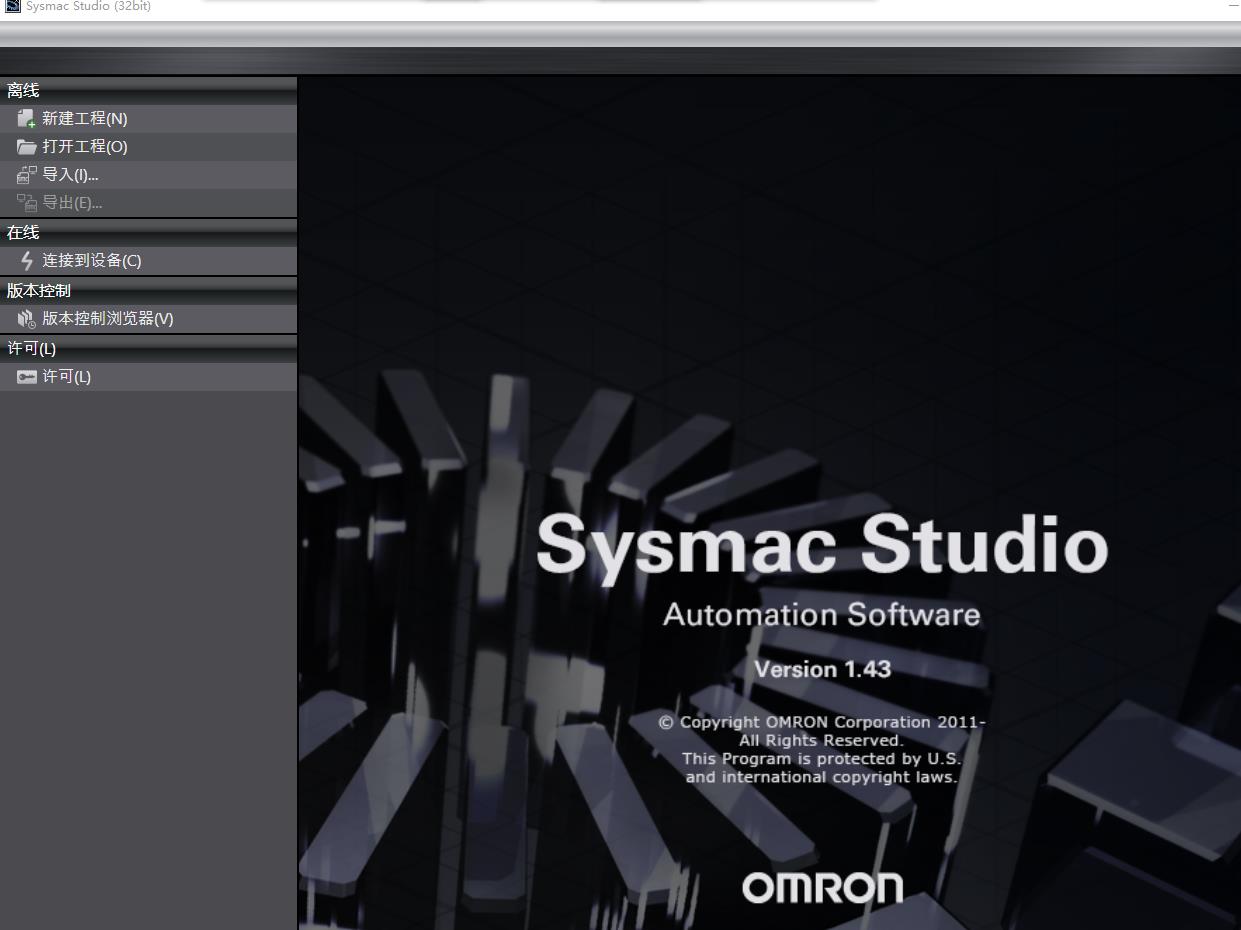Image resolution: width=1241 pixels, height=930 pixels.
Task: Launch 版本控制浏览器(V) from the sidebar
Action: point(107,319)
